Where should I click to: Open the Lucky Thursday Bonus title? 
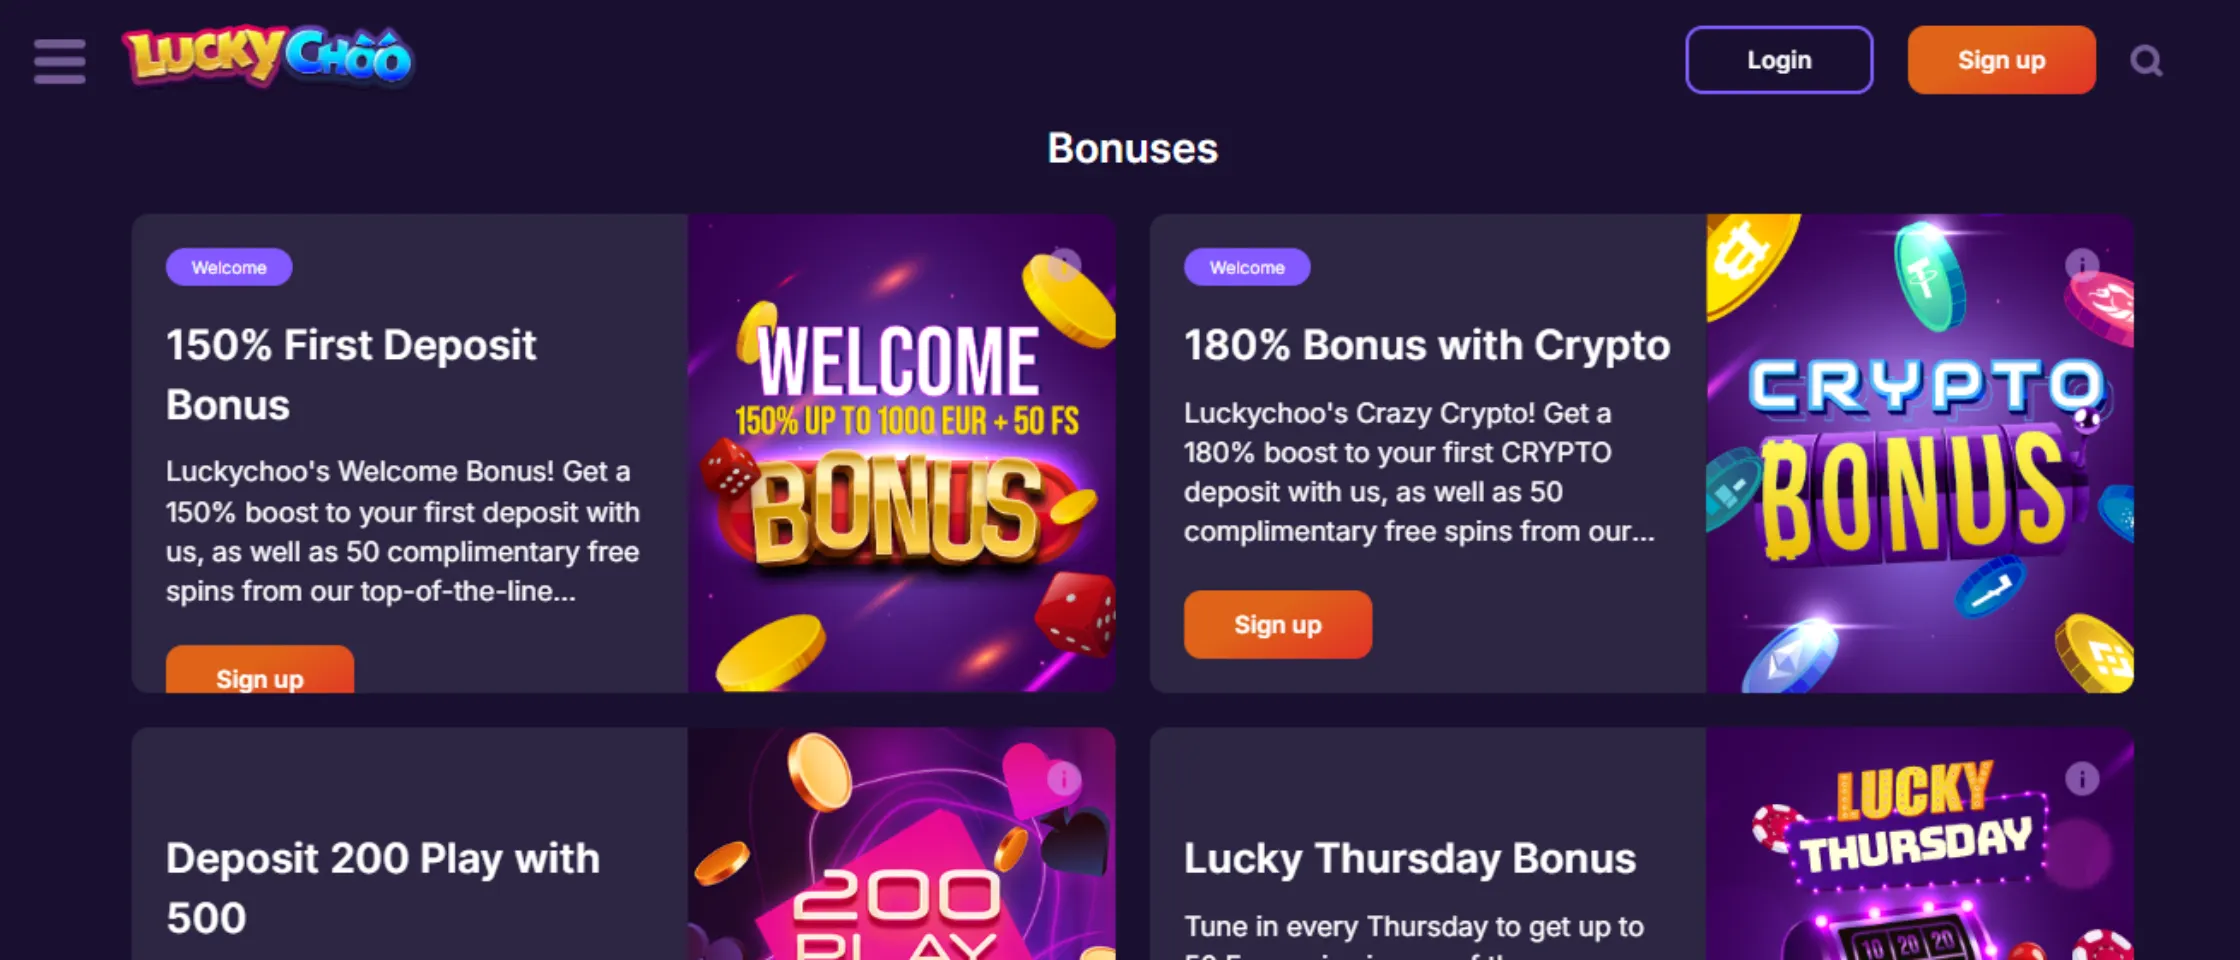tap(1410, 858)
